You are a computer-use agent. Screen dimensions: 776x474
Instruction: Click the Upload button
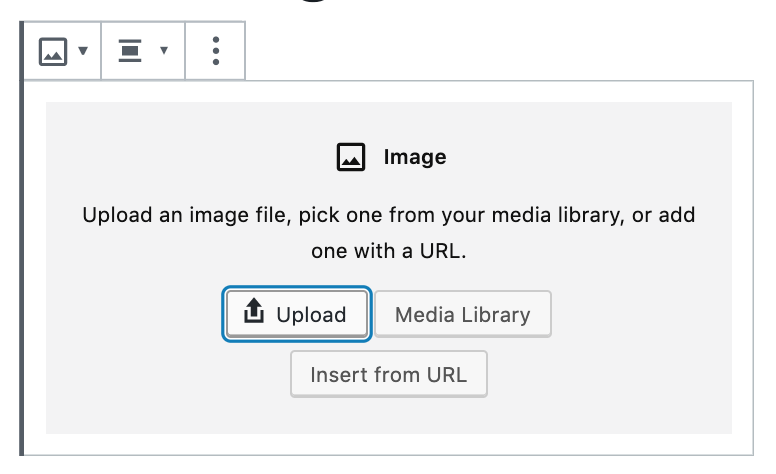[297, 314]
